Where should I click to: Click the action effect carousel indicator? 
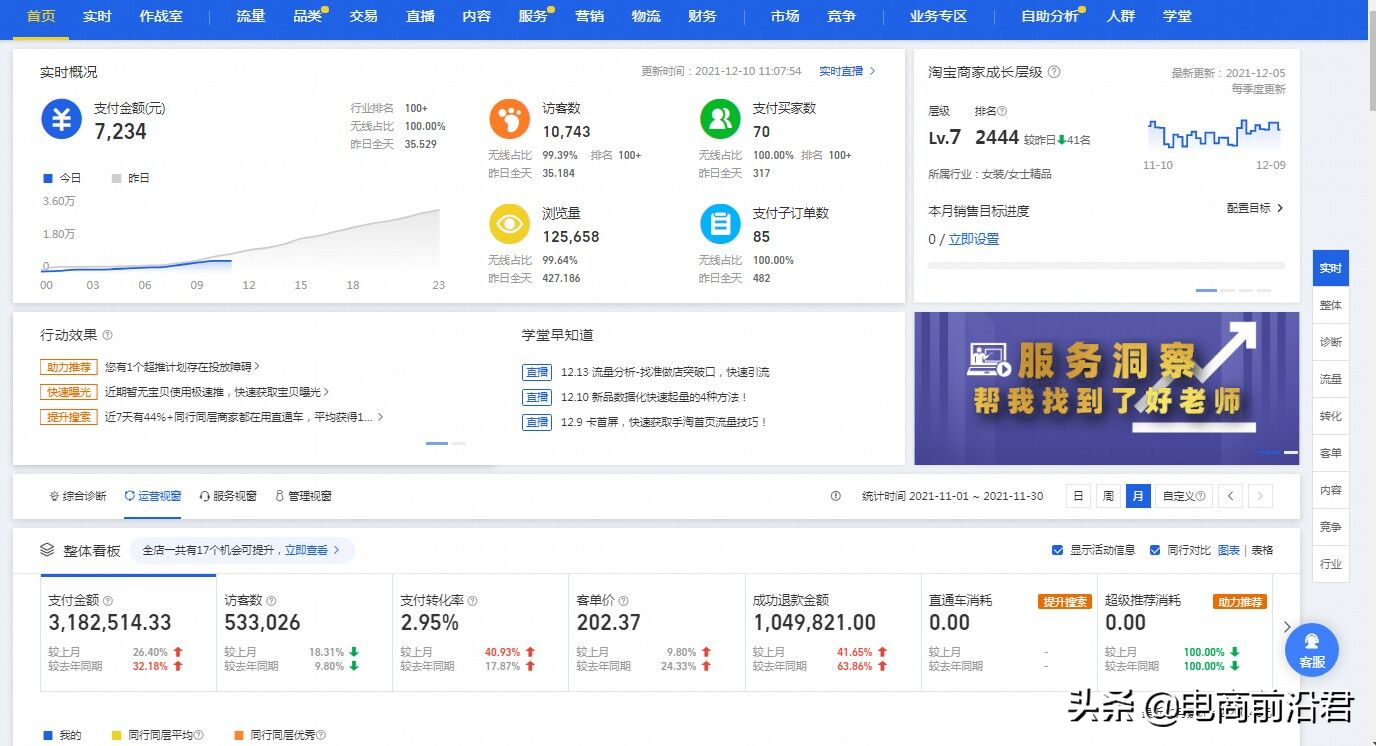pos(445,443)
